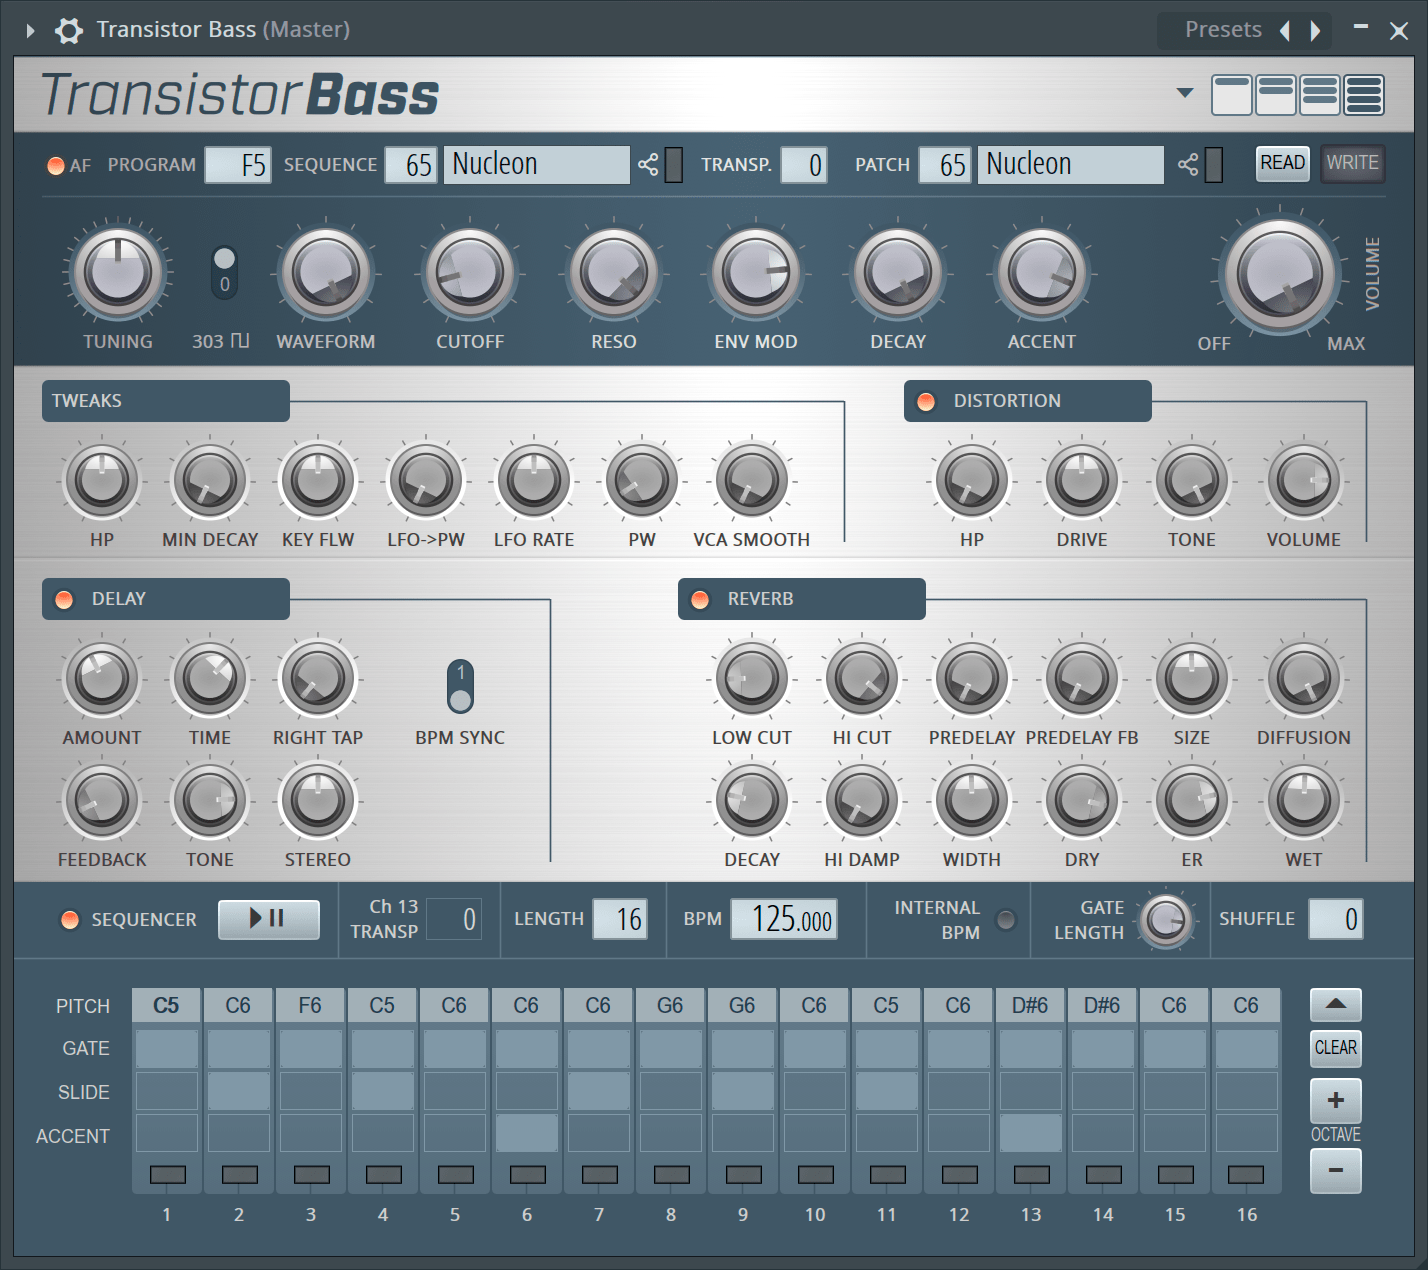Expand the plugin wrapper arrow in the title bar
Screen dimensions: 1428x1270
(x=29, y=30)
